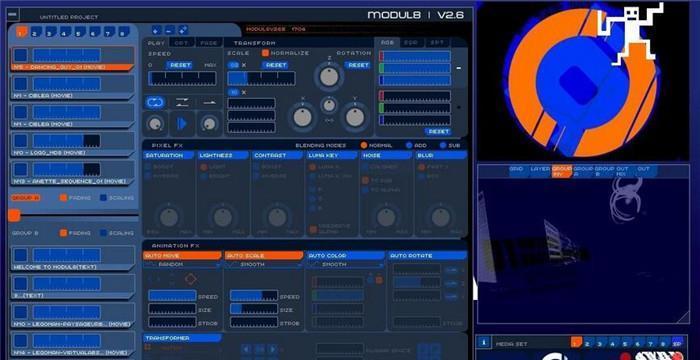Open the Auto Color Smooth dropdown
This screenshot has width=700, height=360.
pyautogui.click(x=346, y=264)
